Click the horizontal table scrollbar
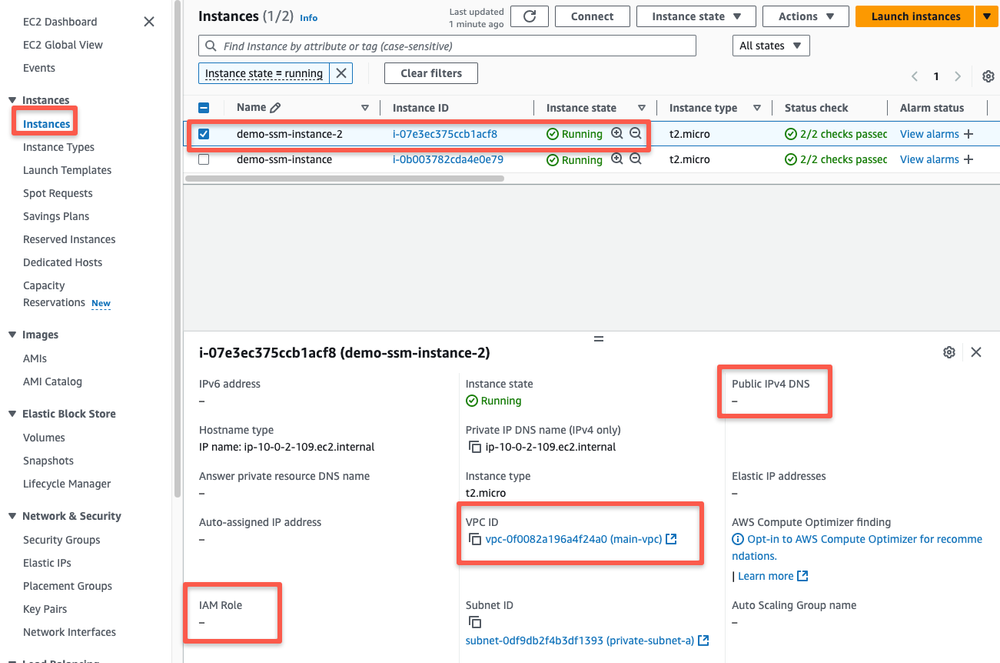The width and height of the screenshot is (1000, 663). click(344, 178)
